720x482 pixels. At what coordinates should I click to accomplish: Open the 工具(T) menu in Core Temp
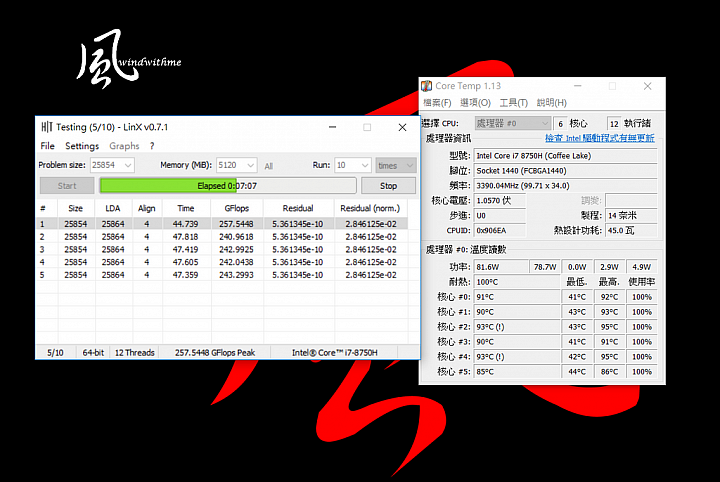[513, 103]
